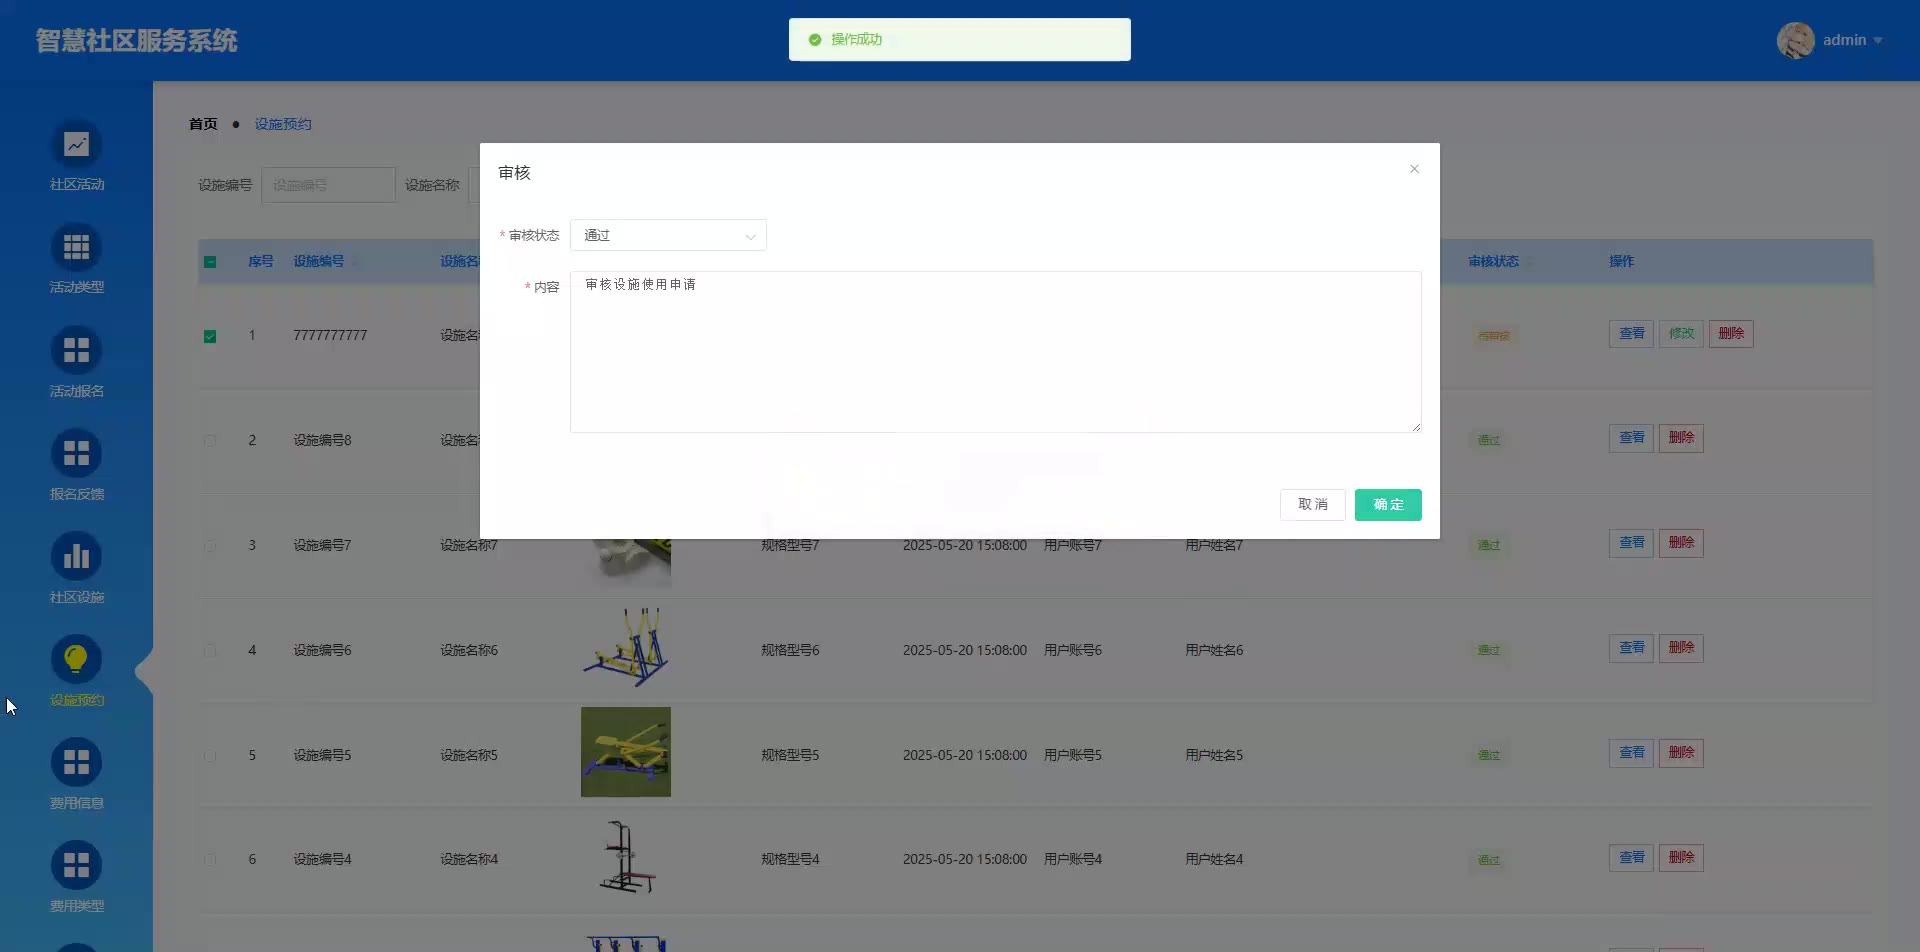Open the 设施名称5 equipment thumbnail

click(x=626, y=752)
